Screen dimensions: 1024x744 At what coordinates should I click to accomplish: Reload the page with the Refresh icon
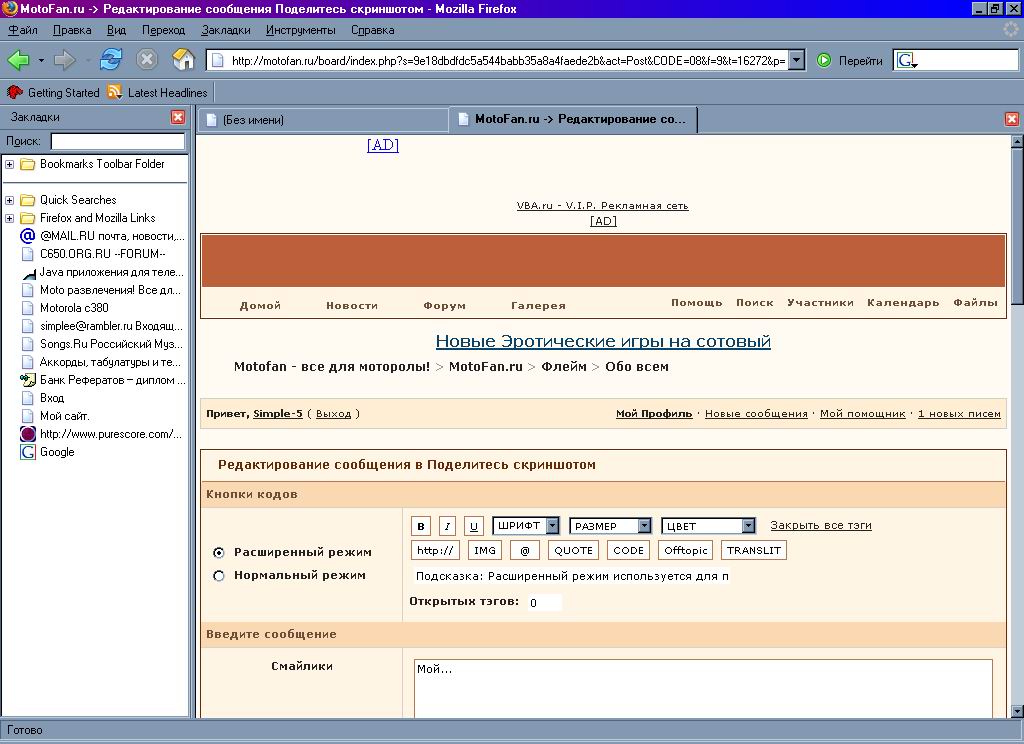pyautogui.click(x=111, y=59)
